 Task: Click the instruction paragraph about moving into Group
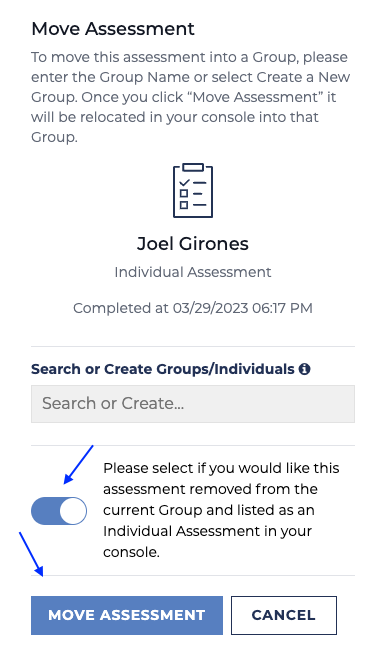point(191,97)
